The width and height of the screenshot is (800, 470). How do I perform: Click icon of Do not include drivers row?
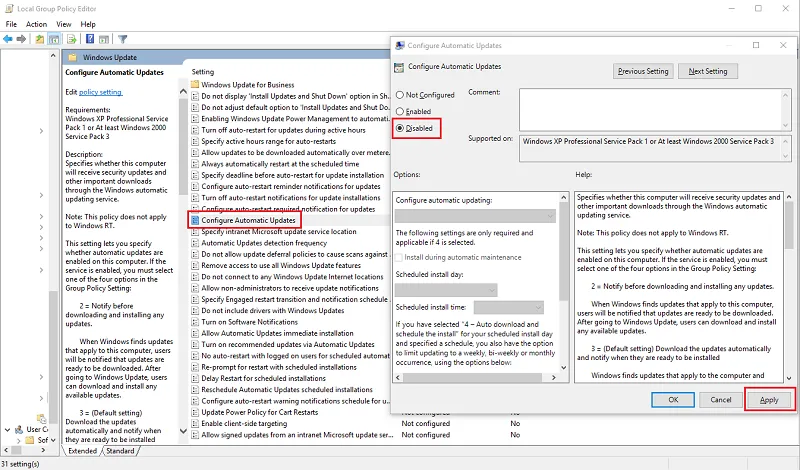pos(195,311)
